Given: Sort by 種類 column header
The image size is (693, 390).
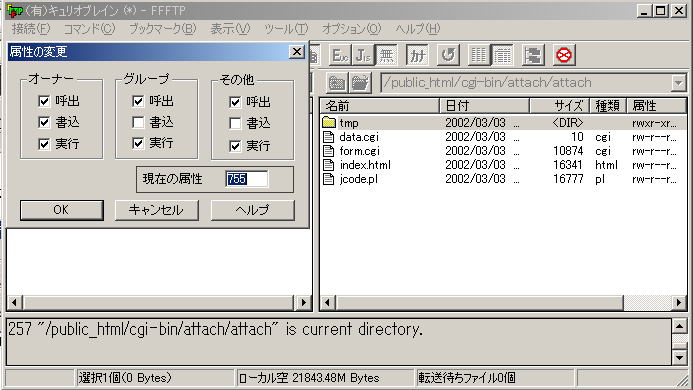Looking at the screenshot, I should [x=608, y=106].
